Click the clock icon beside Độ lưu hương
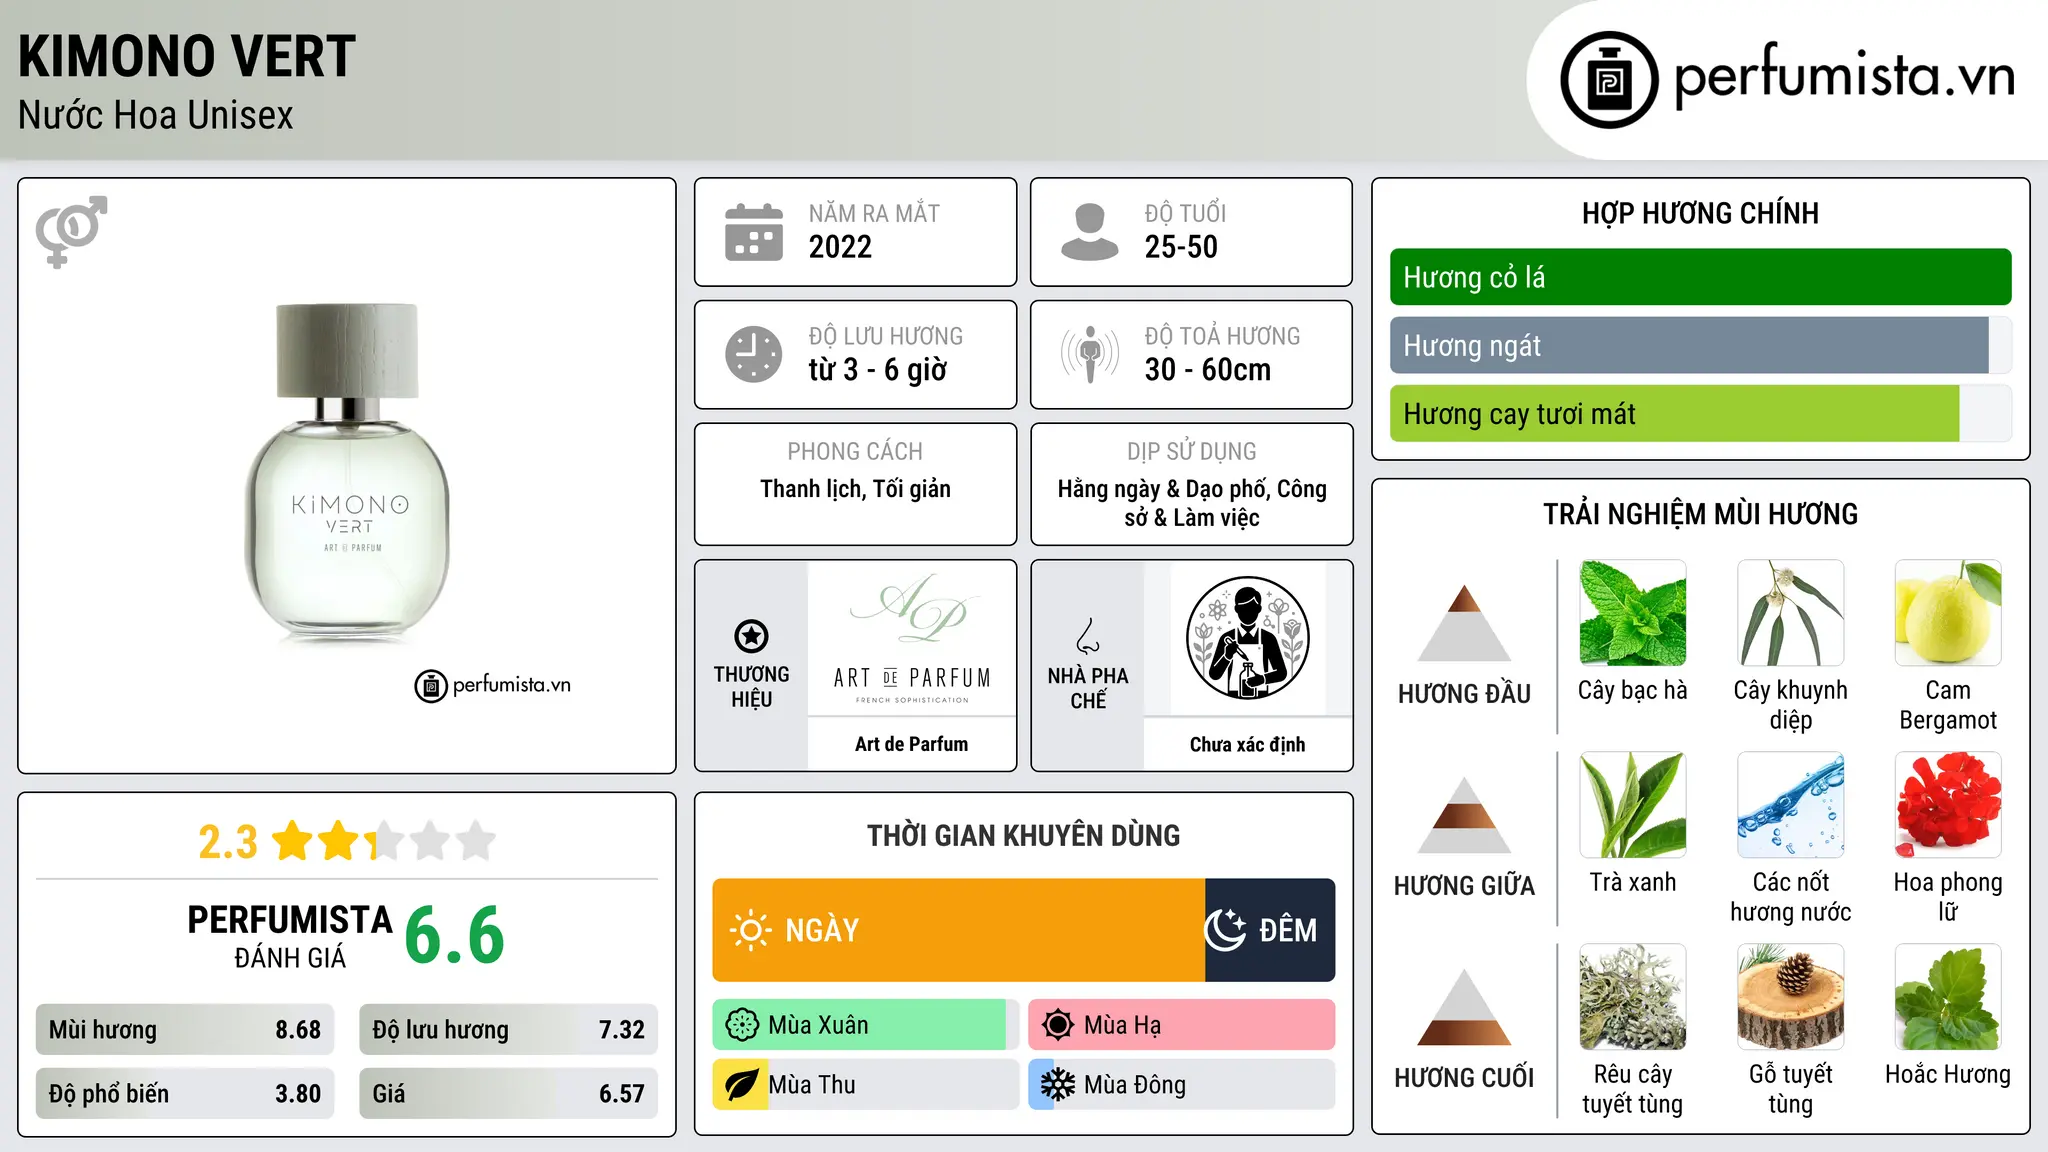Screen dimensions: 2048x1152 (754, 354)
